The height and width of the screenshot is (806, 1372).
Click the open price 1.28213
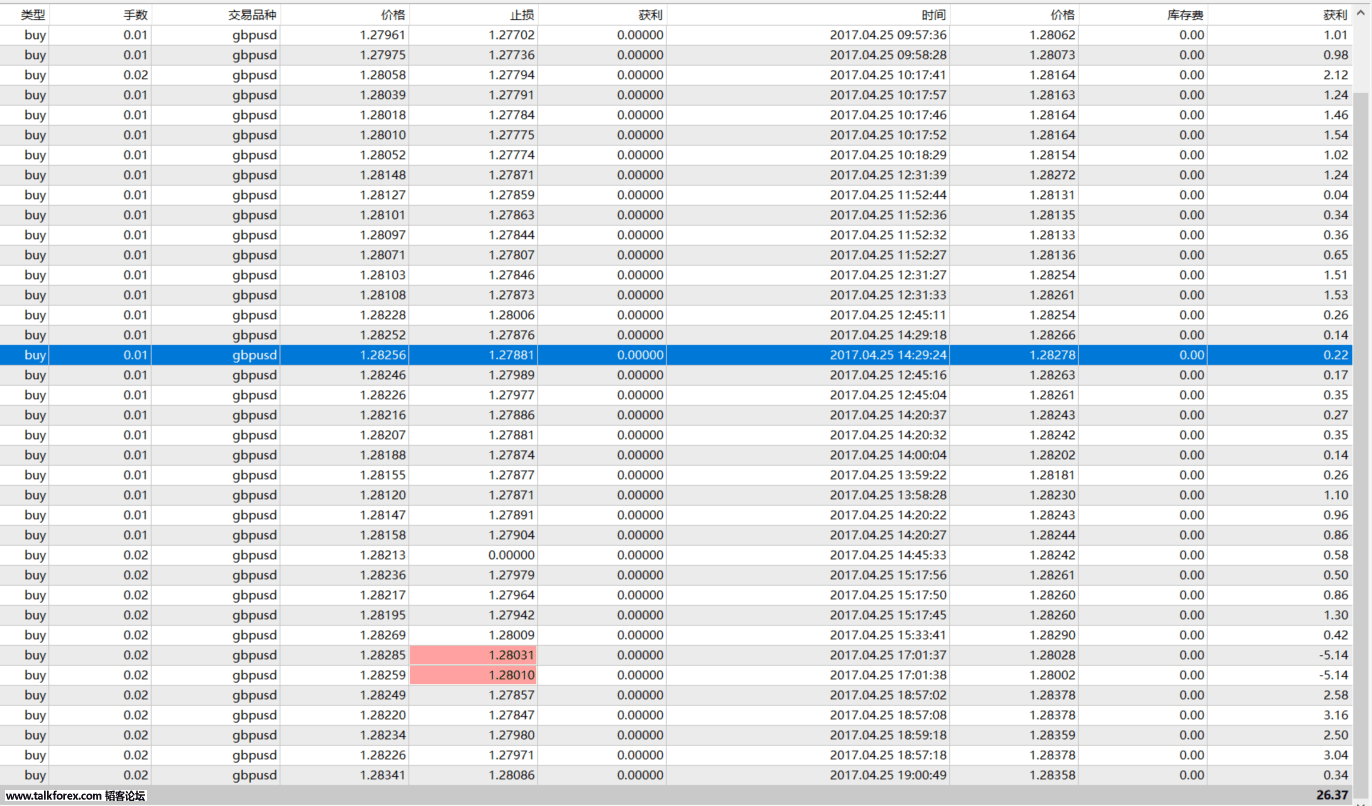pyautogui.click(x=382, y=555)
